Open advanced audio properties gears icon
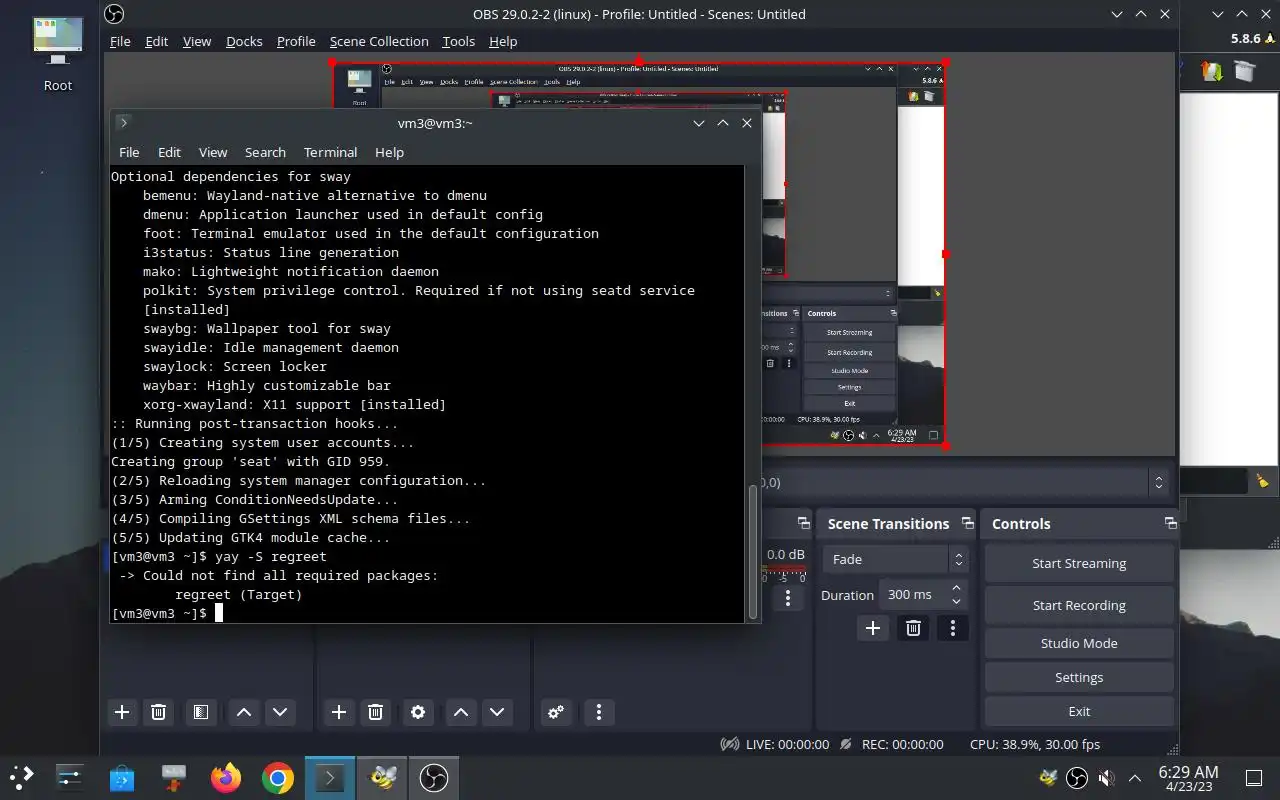 coord(556,712)
